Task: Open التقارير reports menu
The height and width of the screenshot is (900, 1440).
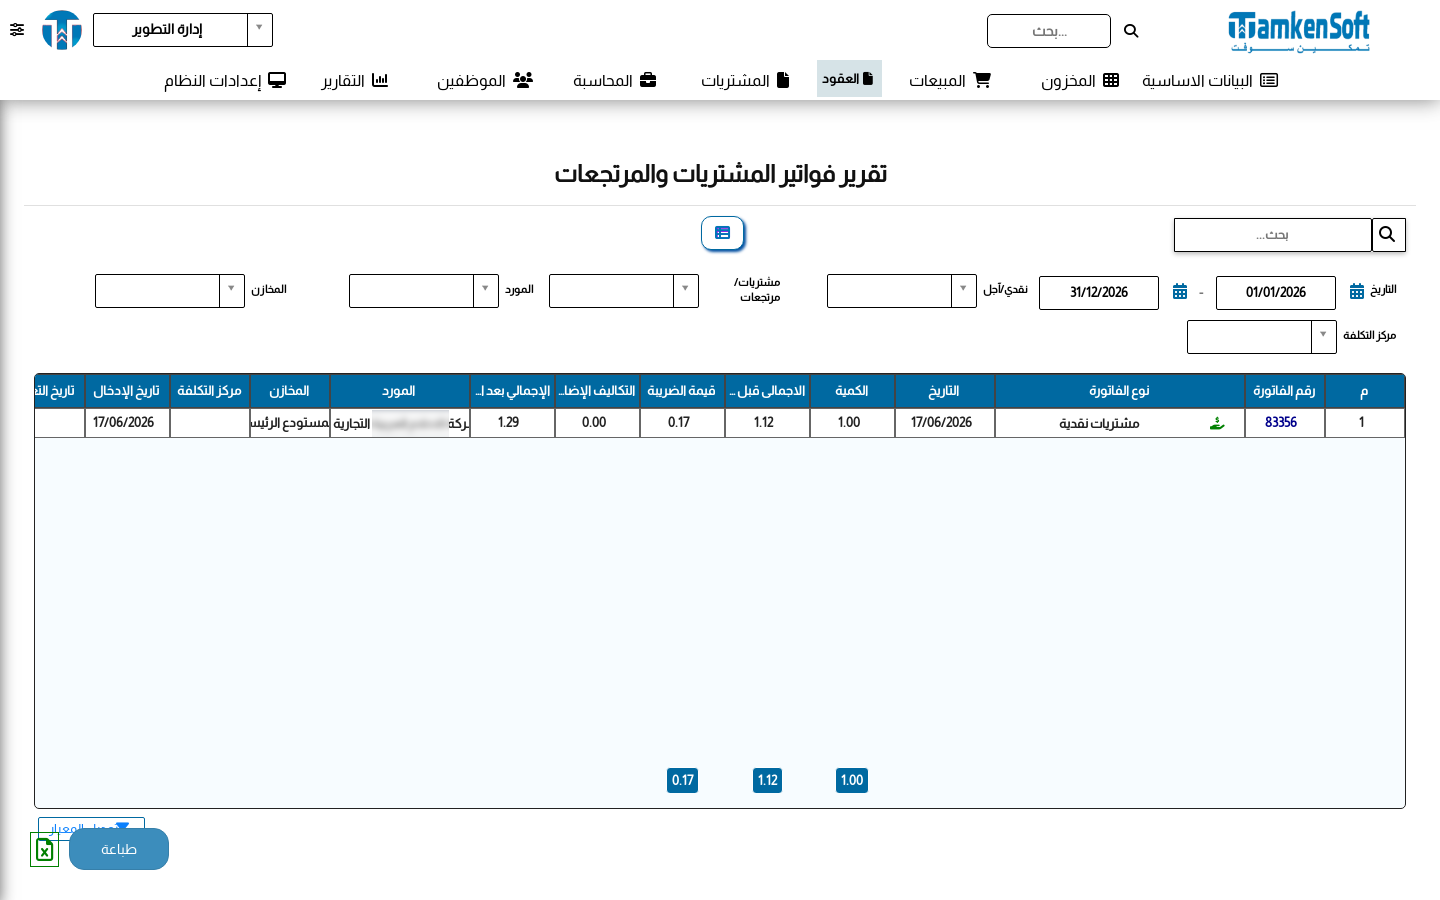Action: 354,80
